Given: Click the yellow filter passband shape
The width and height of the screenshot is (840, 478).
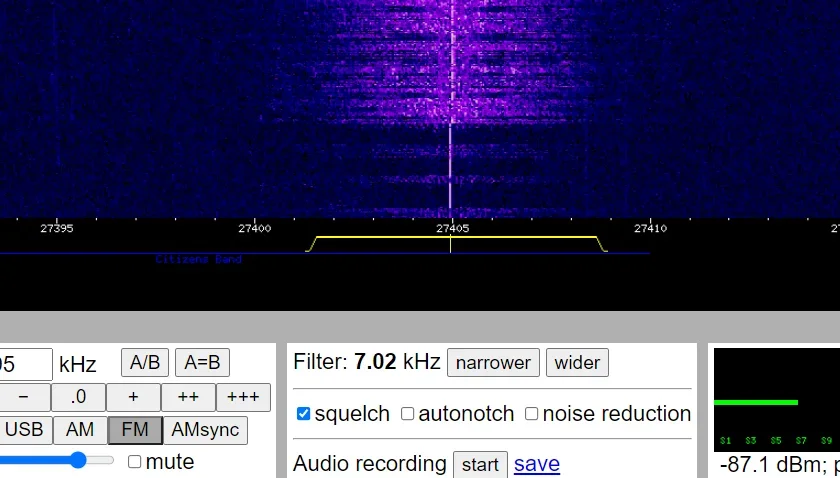Looking at the screenshot, I should point(456,244).
